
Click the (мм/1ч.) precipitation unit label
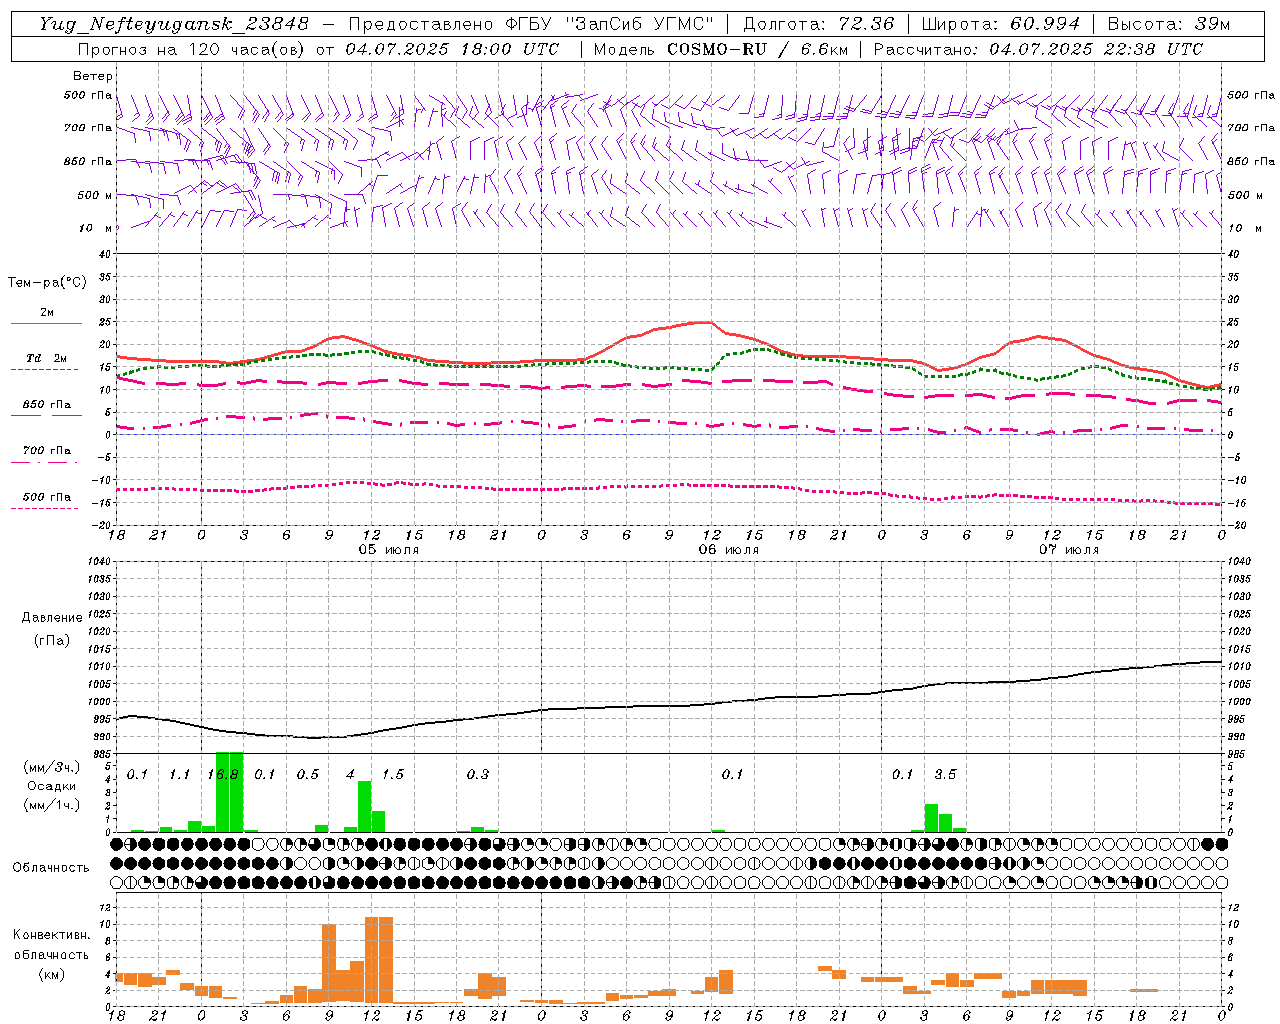pyautogui.click(x=52, y=805)
